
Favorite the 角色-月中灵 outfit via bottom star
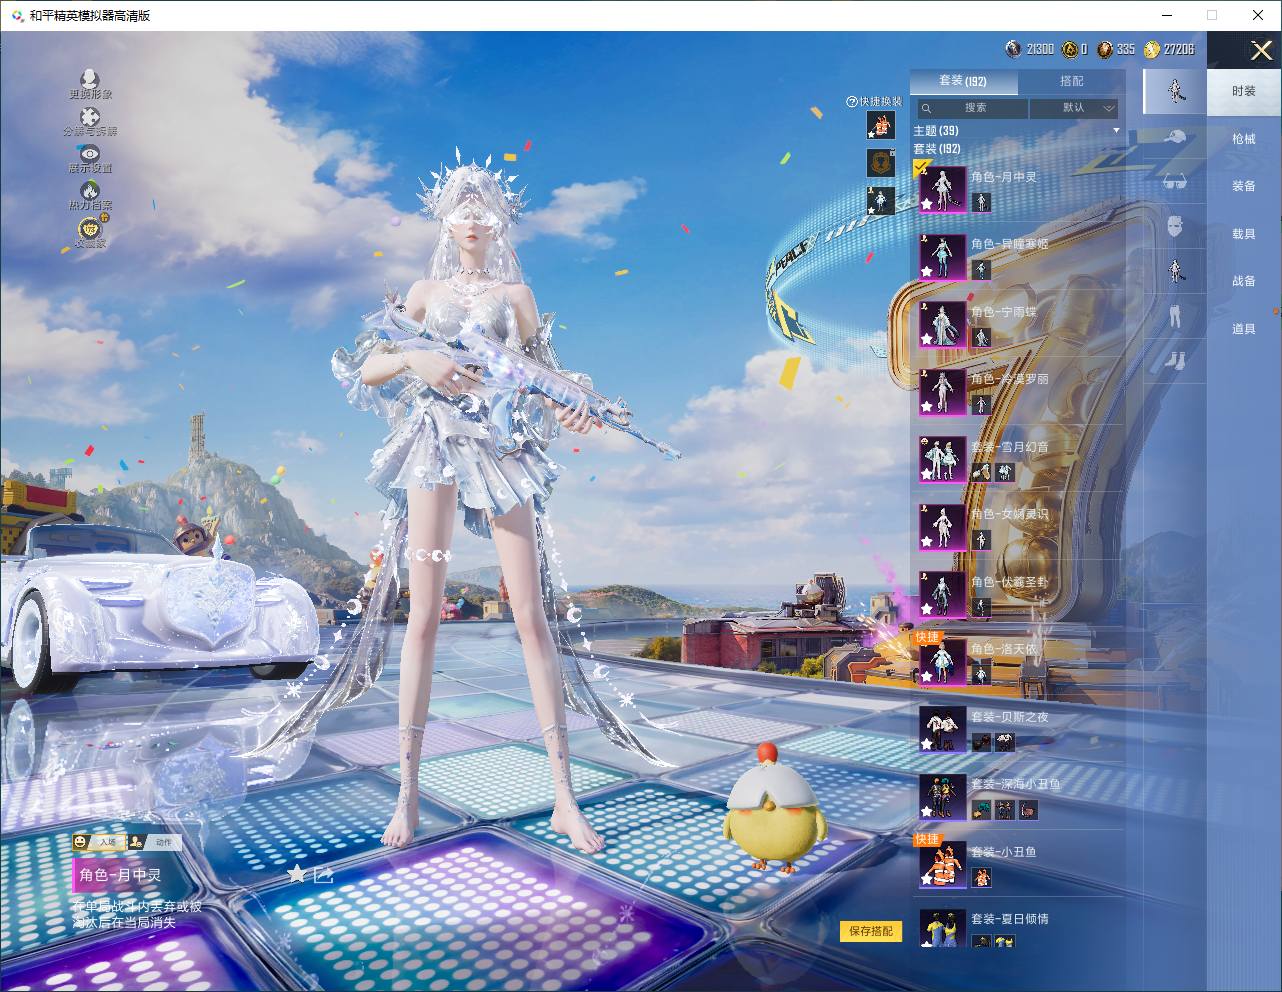(x=297, y=874)
